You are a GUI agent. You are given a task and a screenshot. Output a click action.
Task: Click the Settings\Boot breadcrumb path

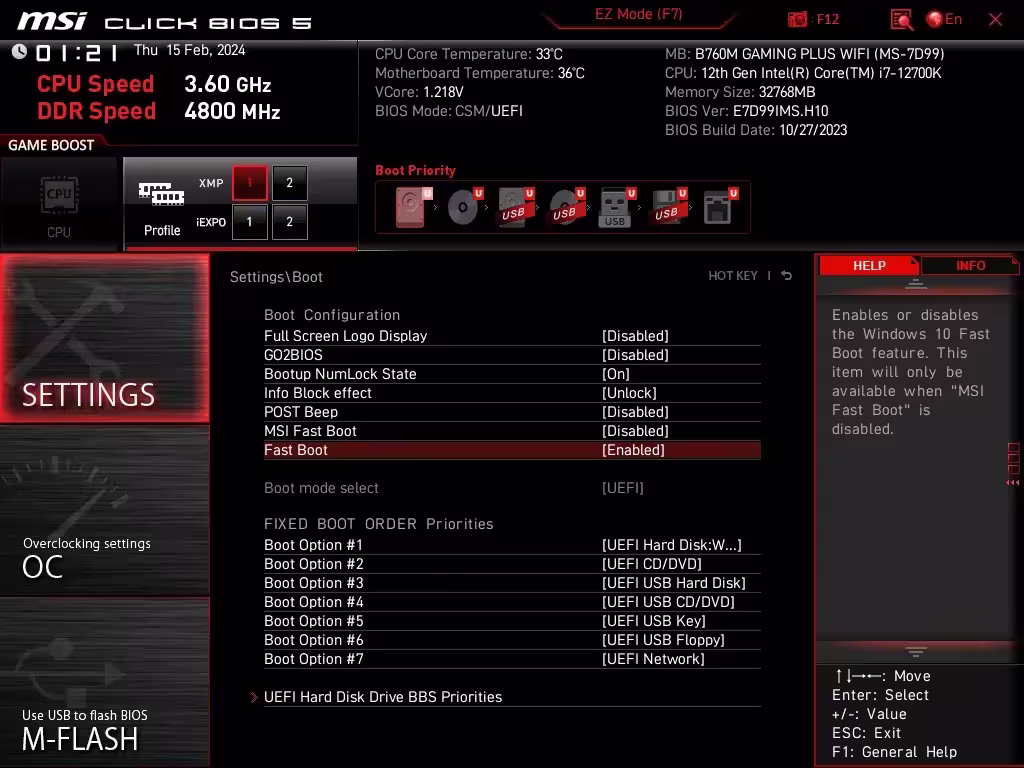pos(276,277)
